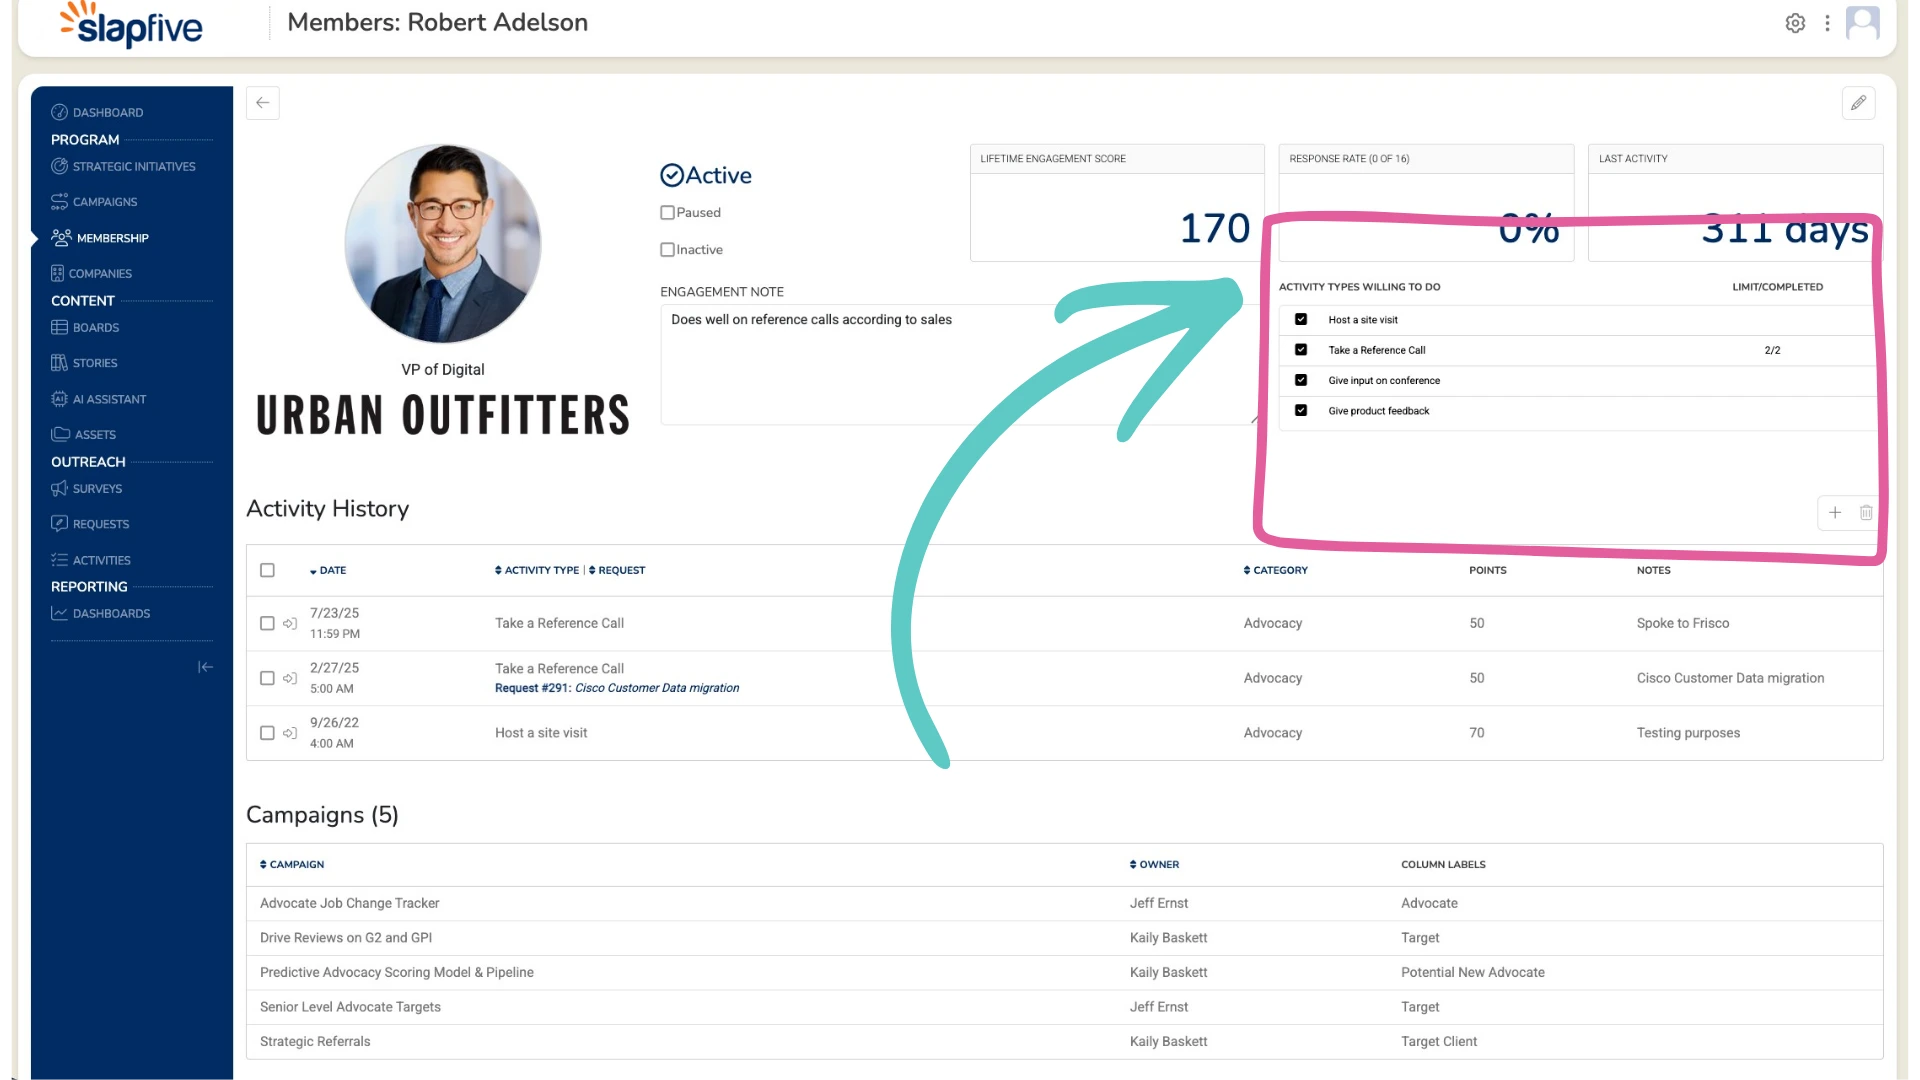Check the Inactive status box
This screenshot has width=1920, height=1080.
667,250
